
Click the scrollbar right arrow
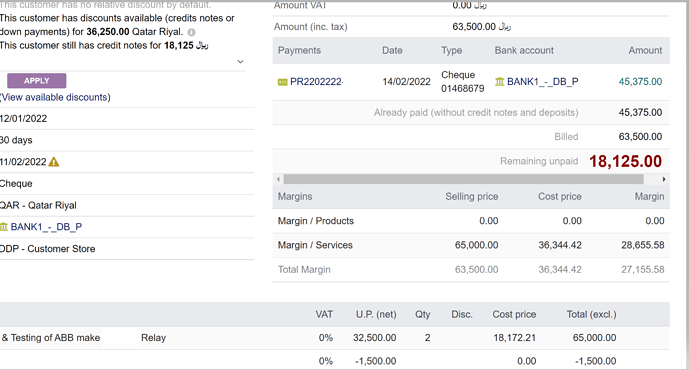click(x=664, y=179)
